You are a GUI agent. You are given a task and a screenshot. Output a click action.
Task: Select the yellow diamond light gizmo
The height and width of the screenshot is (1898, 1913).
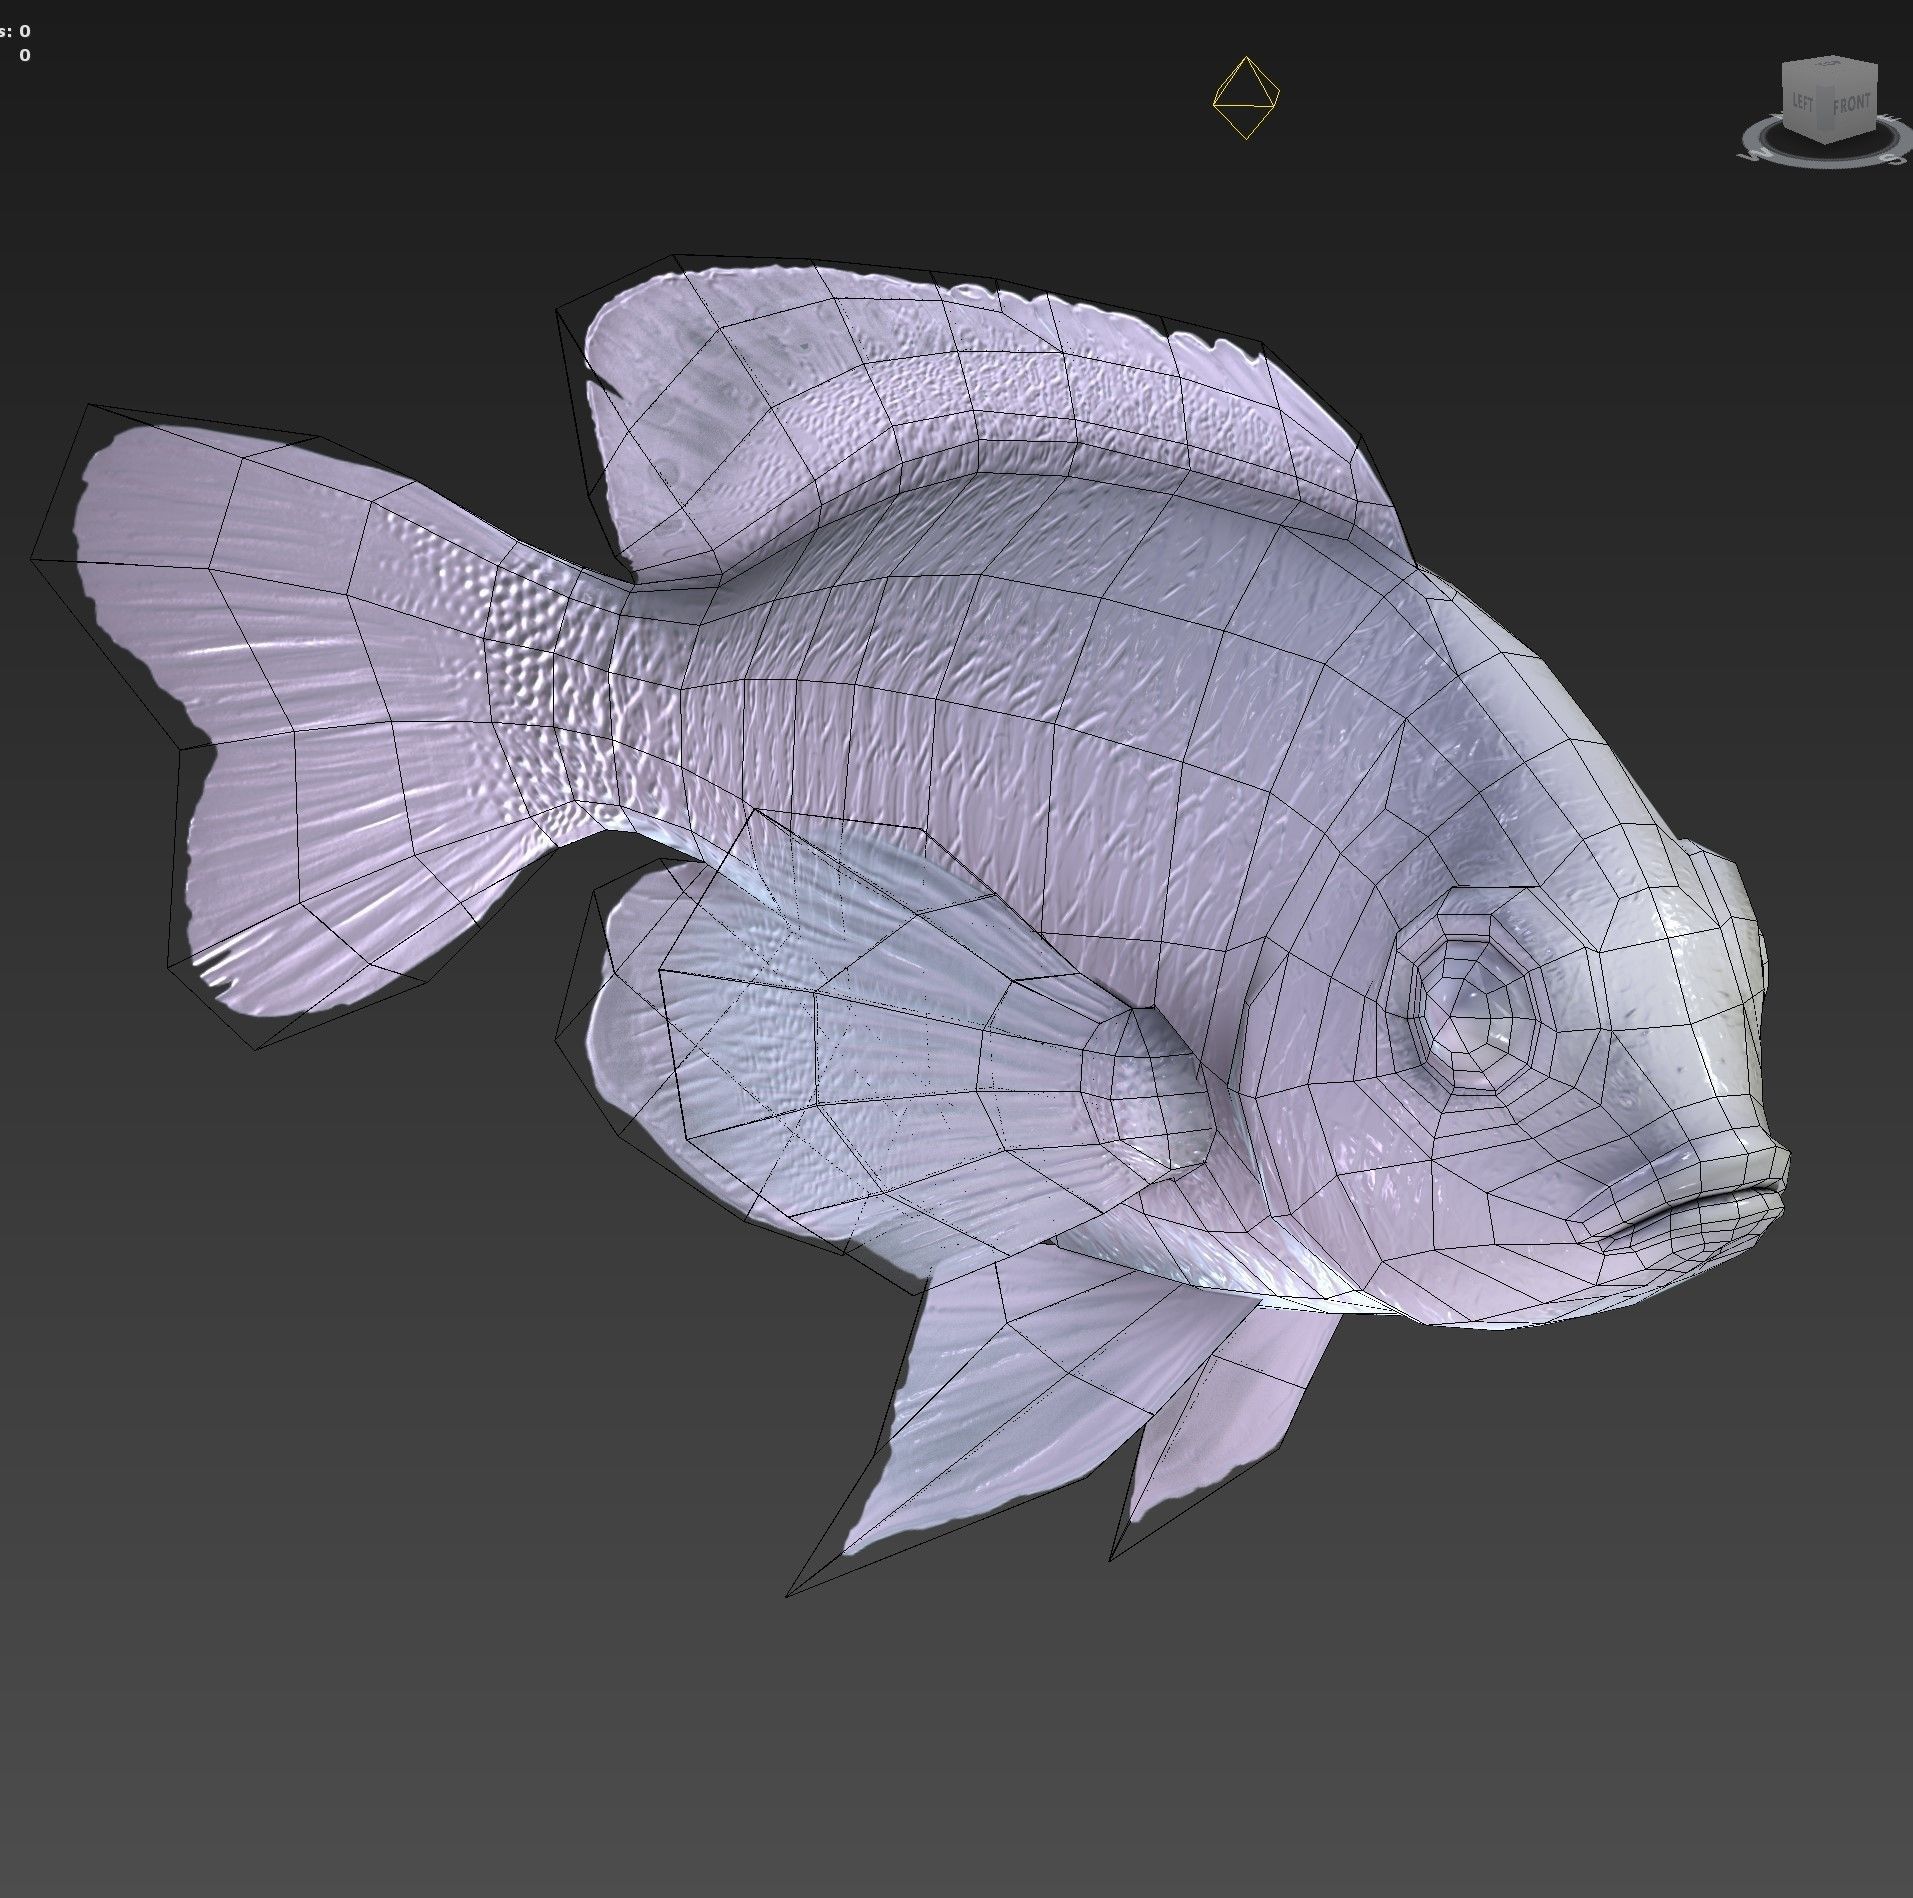tap(1245, 98)
